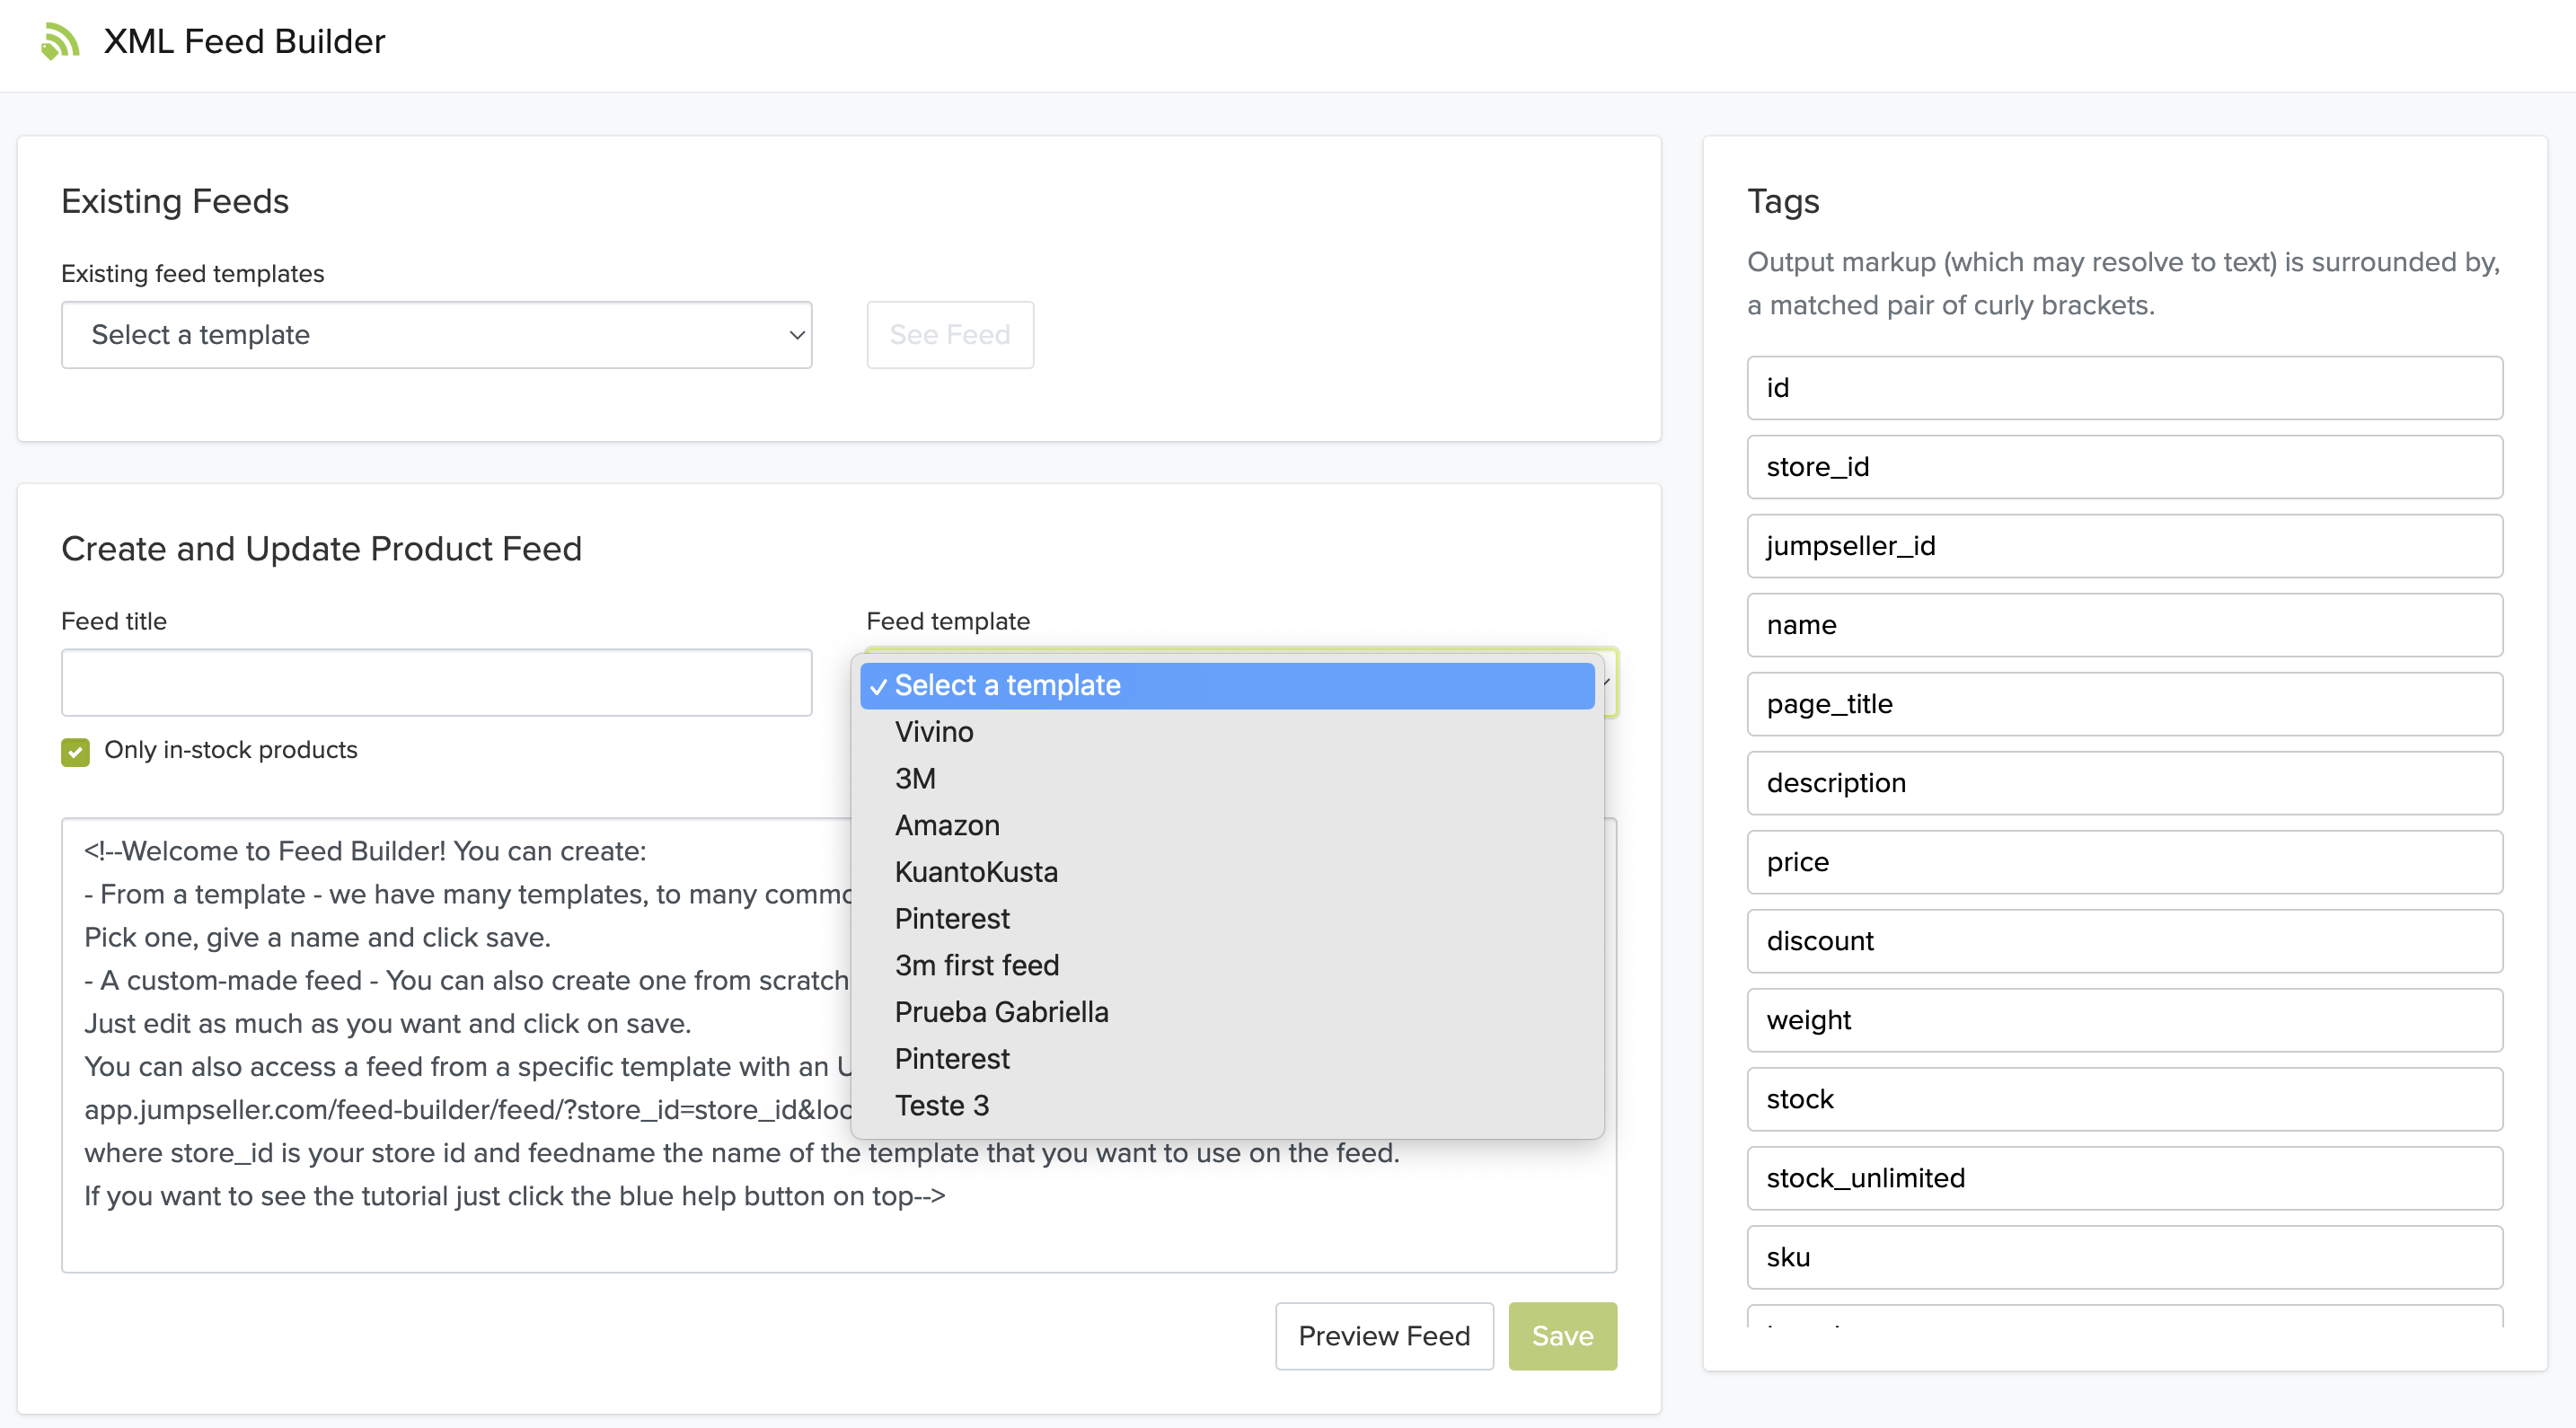Click the See Feed button
This screenshot has width=2576, height=1428.
[x=949, y=335]
